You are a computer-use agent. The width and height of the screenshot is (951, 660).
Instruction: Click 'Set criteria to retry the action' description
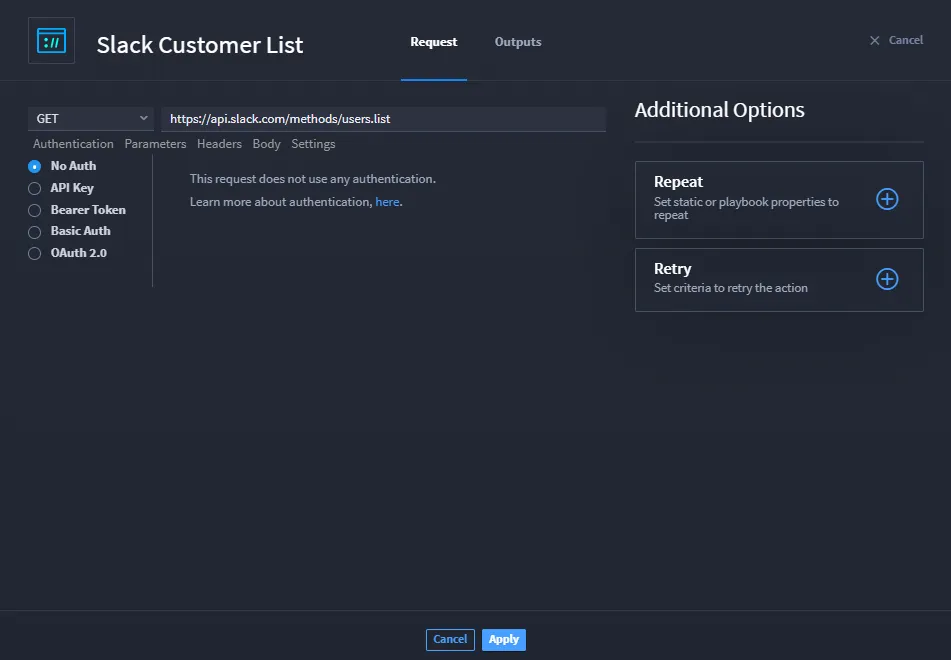click(731, 288)
